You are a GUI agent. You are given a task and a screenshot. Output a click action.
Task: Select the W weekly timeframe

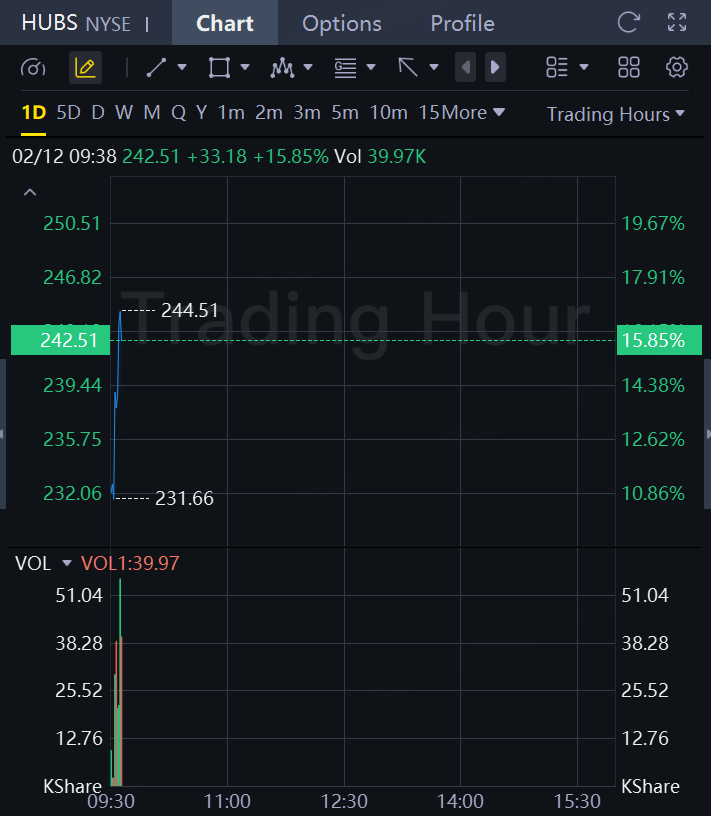pyautogui.click(x=124, y=112)
